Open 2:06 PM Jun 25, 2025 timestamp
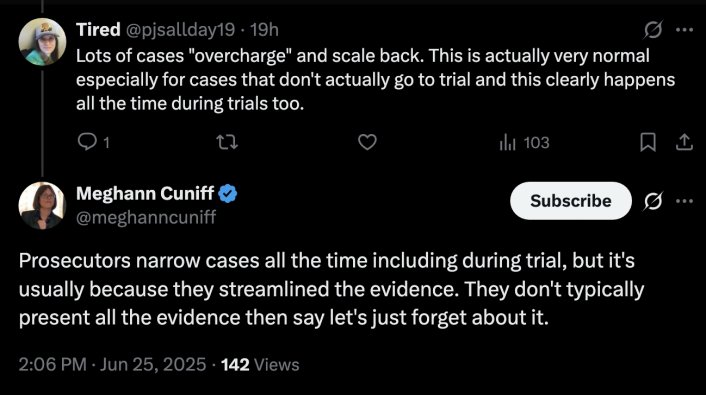Screen dimensions: 706x395 tap(112, 364)
